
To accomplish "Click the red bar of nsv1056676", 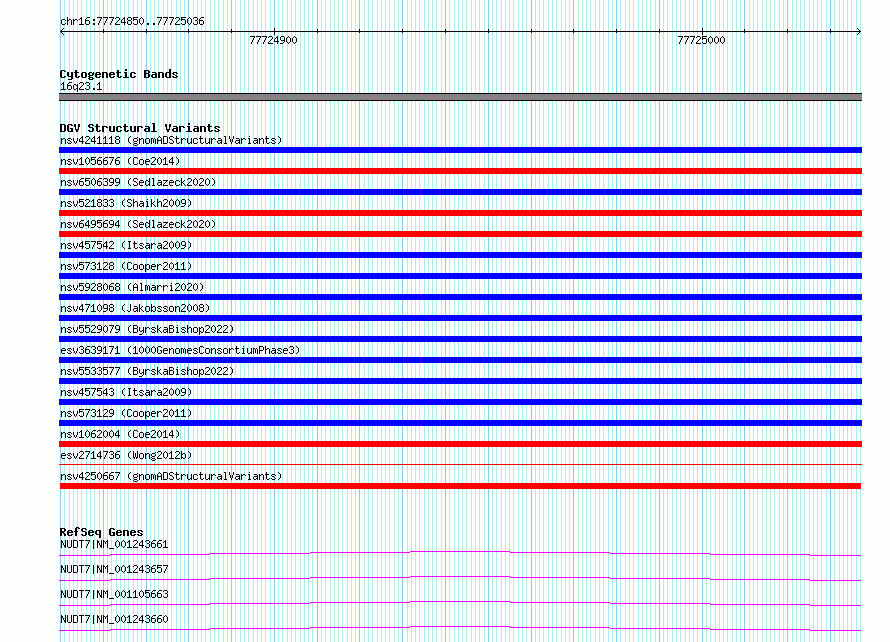I will click(460, 171).
